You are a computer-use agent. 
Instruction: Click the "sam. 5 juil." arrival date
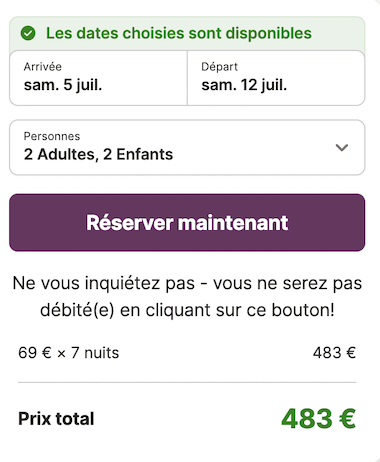[x=63, y=85]
